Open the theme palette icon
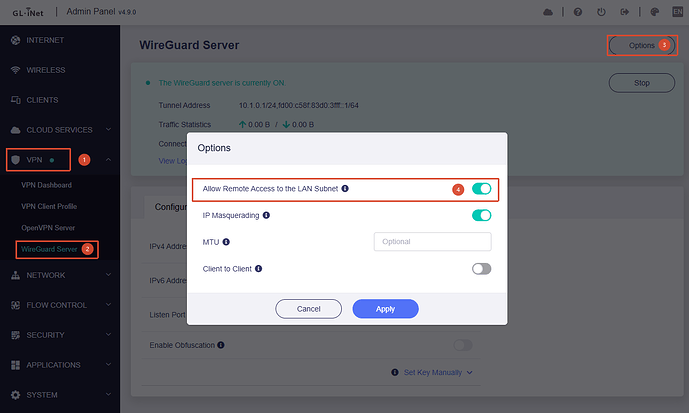 pyautogui.click(x=655, y=12)
